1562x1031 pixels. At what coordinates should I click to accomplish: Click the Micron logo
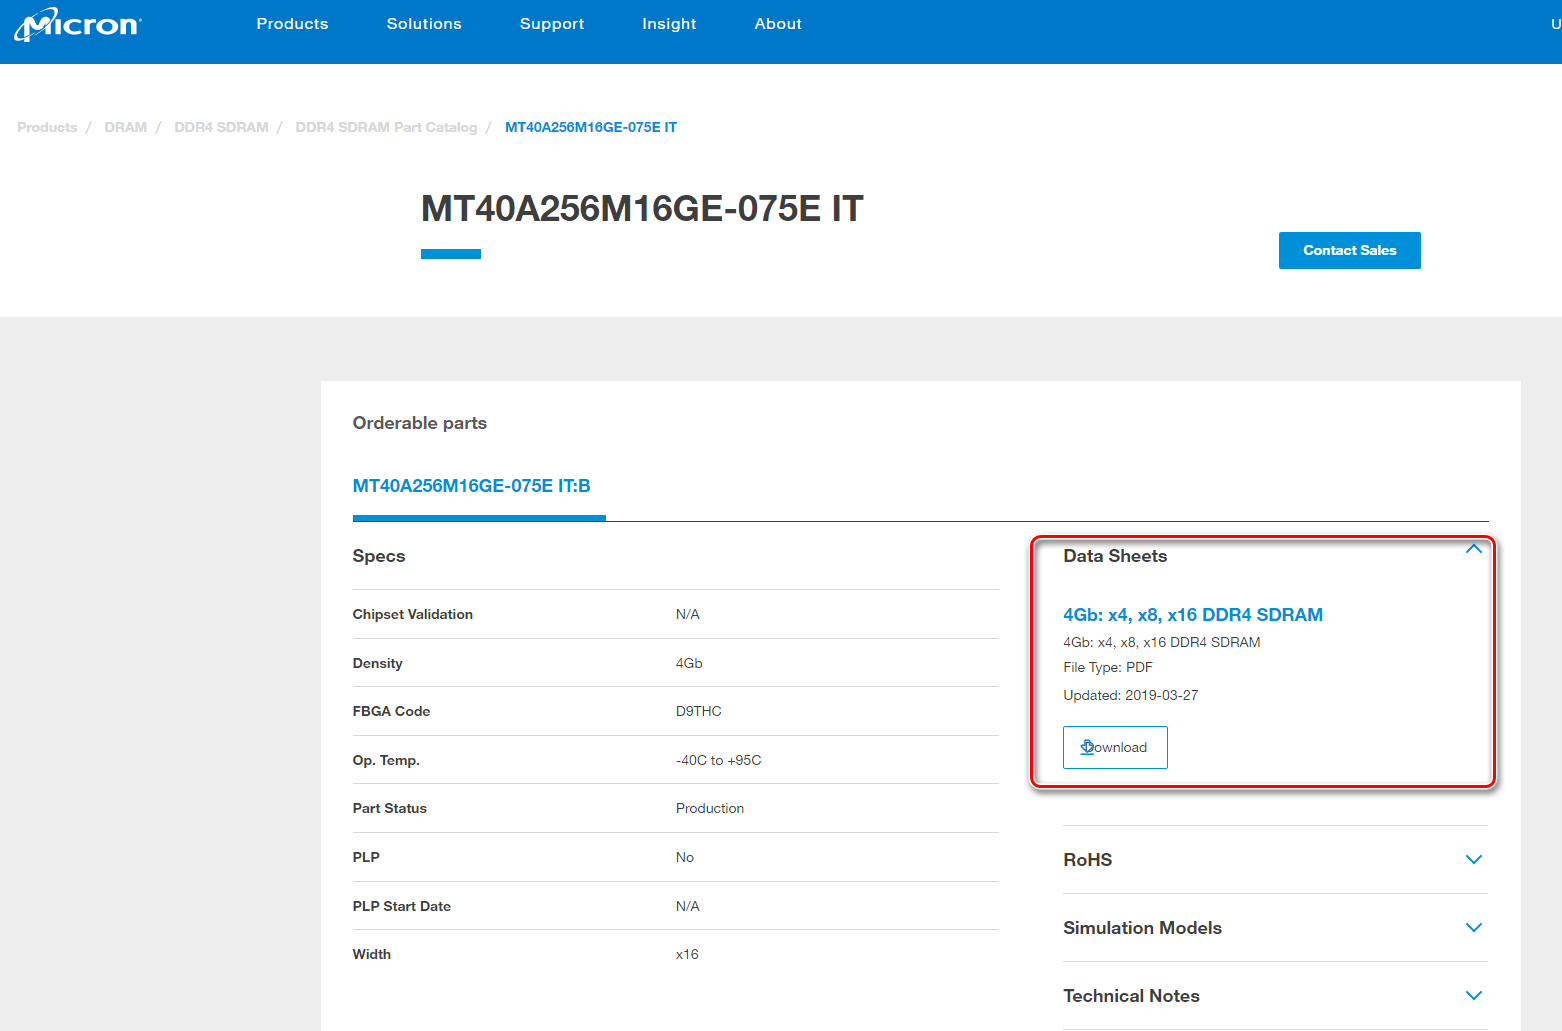pyautogui.click(x=77, y=23)
